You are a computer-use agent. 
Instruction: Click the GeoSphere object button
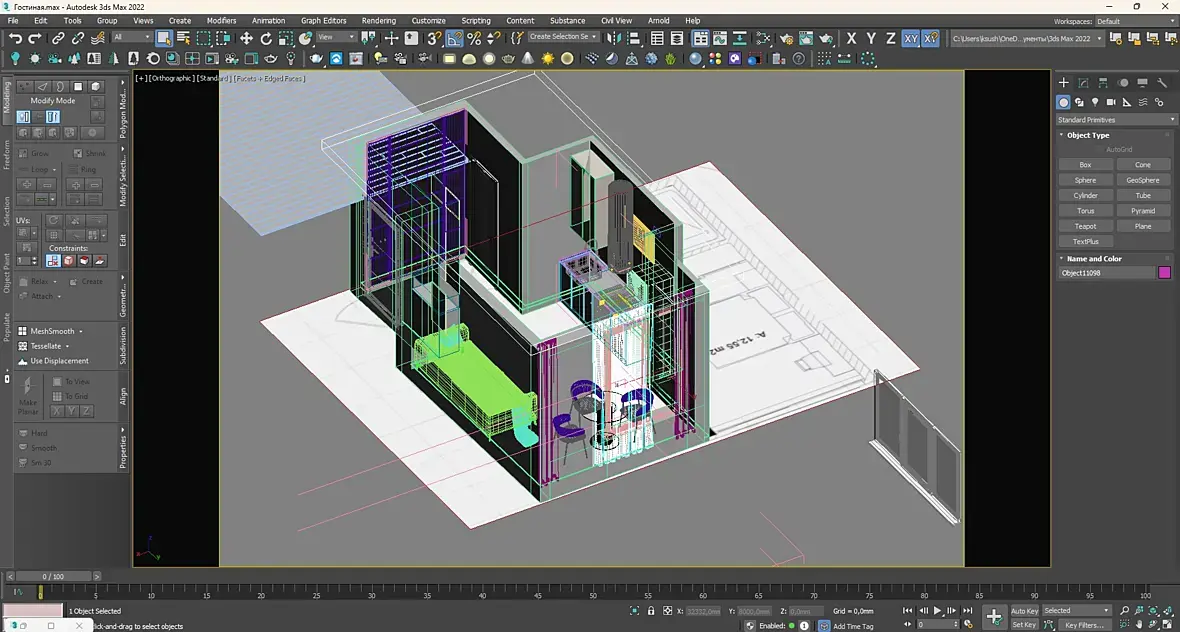pos(1142,180)
